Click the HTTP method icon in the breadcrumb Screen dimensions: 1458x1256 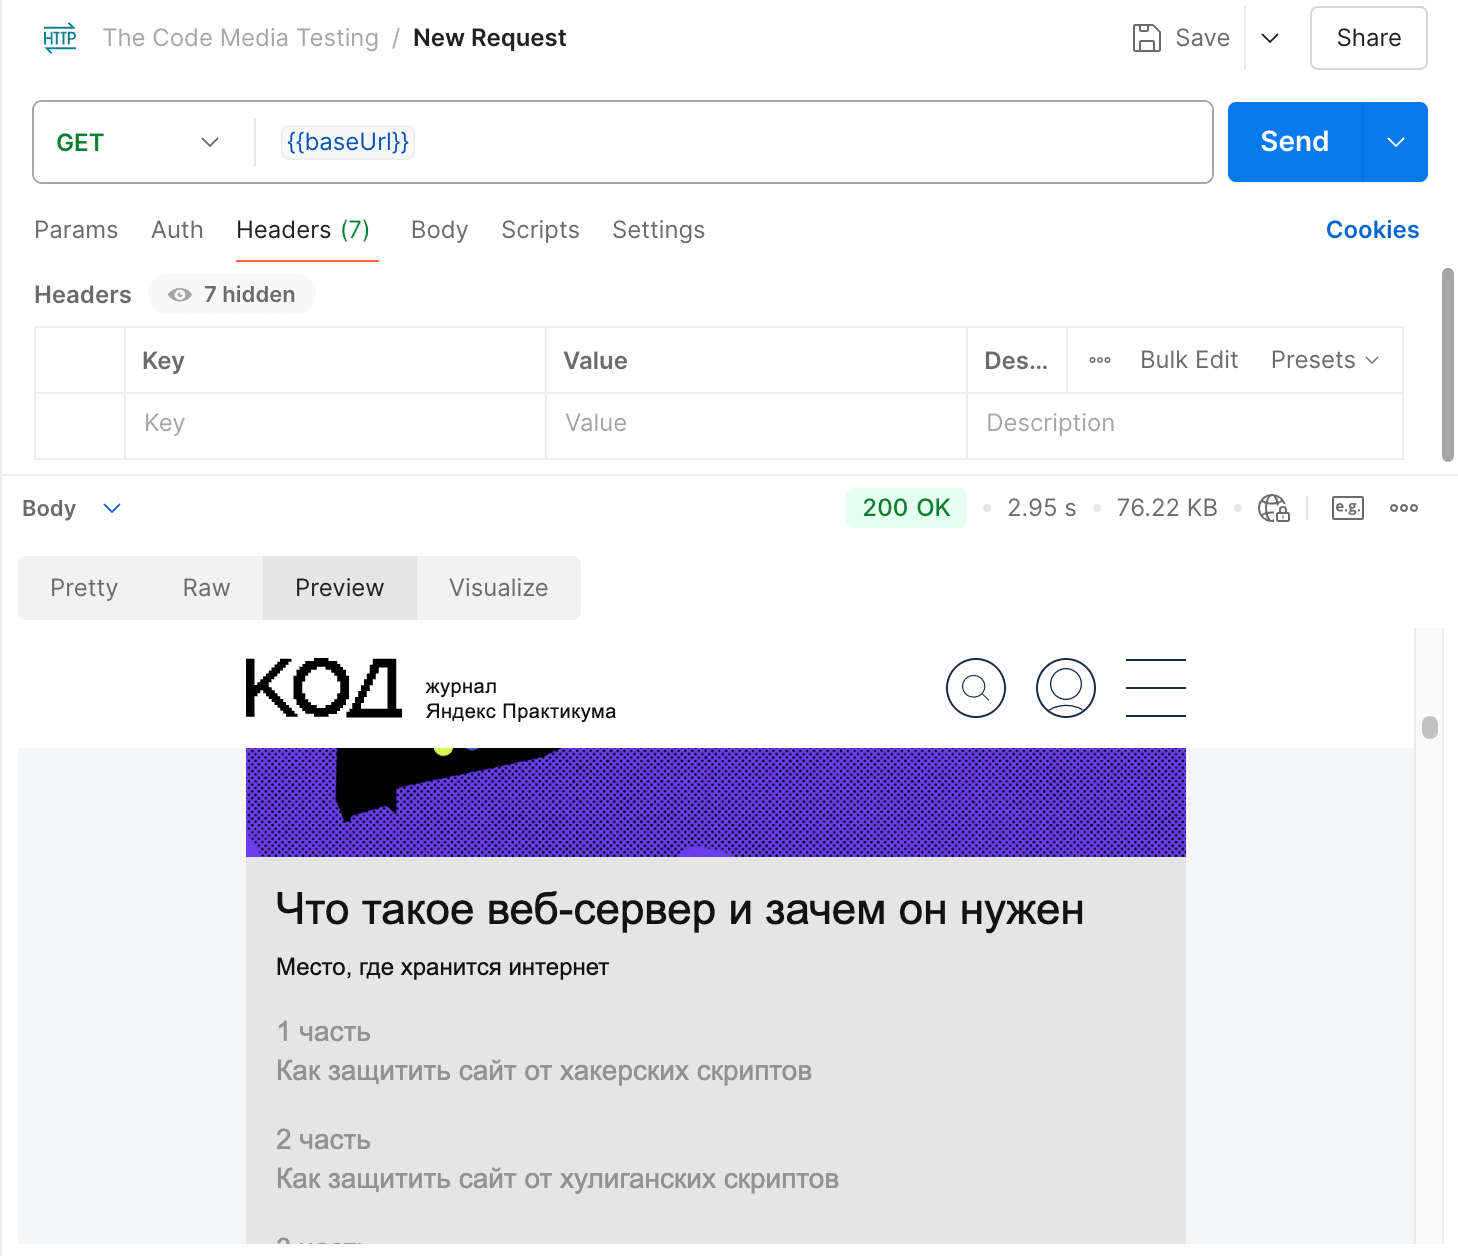click(59, 37)
